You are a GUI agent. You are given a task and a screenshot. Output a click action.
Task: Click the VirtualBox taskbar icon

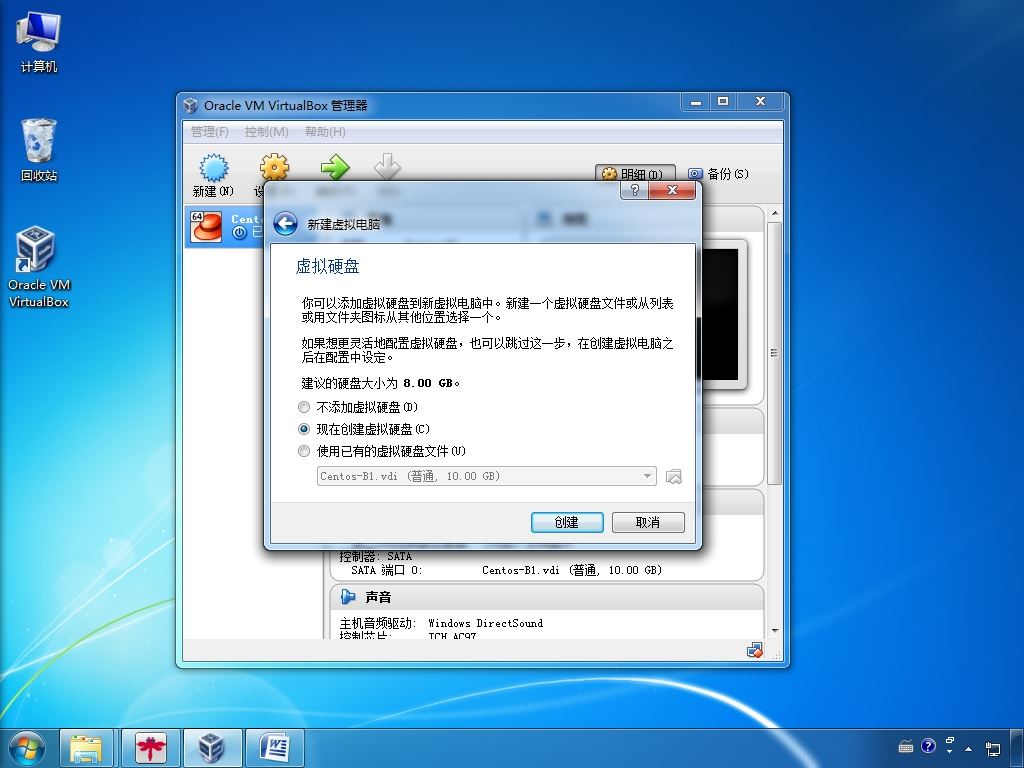(x=212, y=748)
